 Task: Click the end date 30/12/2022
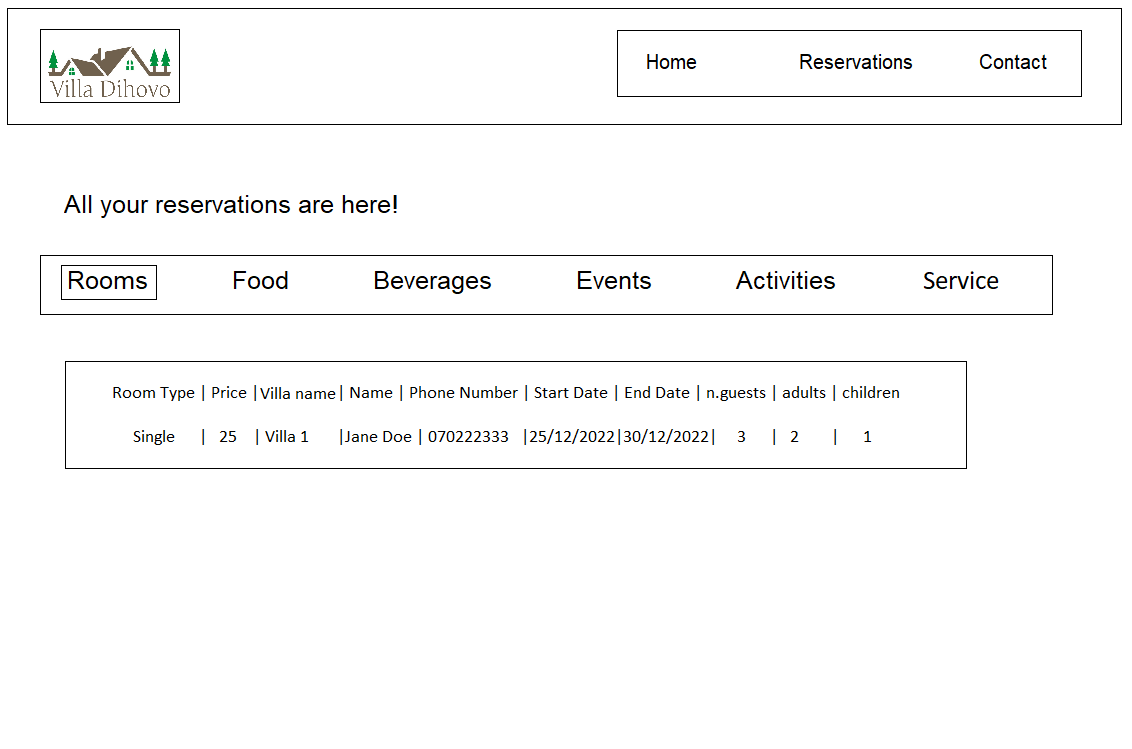coord(666,437)
